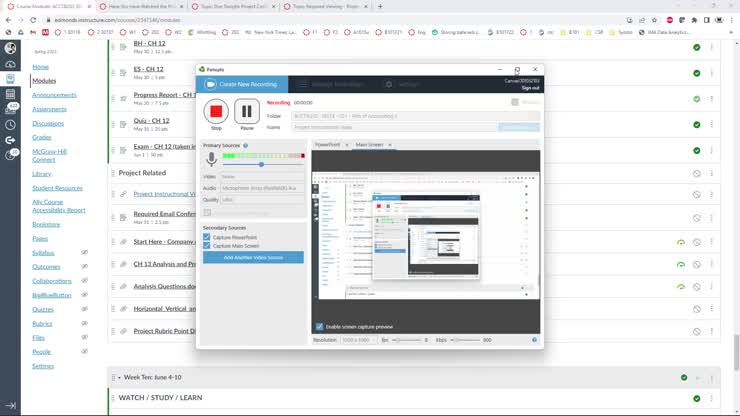Uncheck Capture PowerPoint checkbox
740x416 pixels.
pos(206,237)
